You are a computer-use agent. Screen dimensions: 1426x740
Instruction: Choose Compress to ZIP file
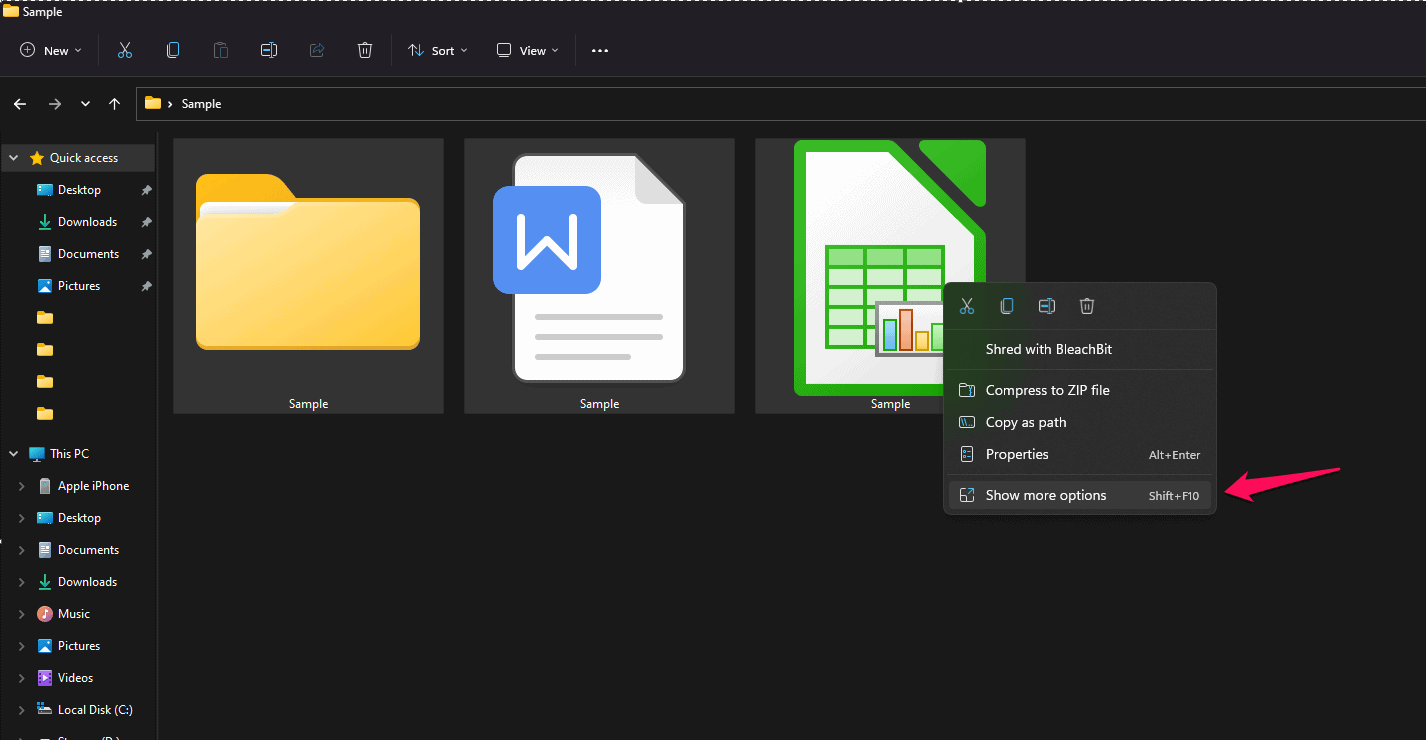point(1047,390)
